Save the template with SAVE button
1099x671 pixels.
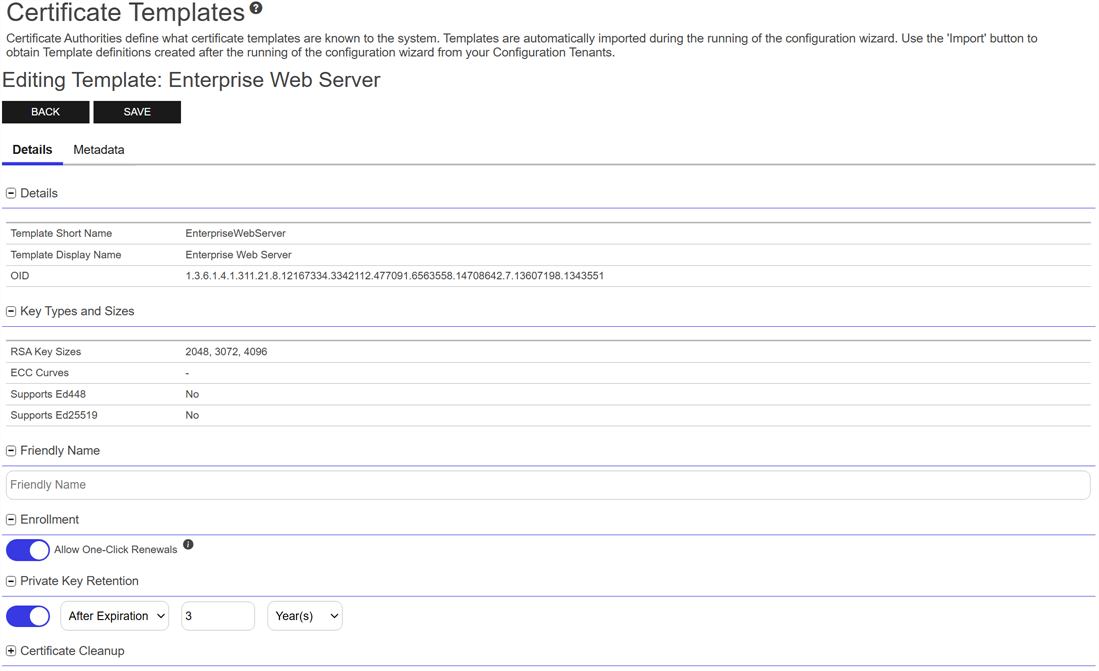(137, 112)
